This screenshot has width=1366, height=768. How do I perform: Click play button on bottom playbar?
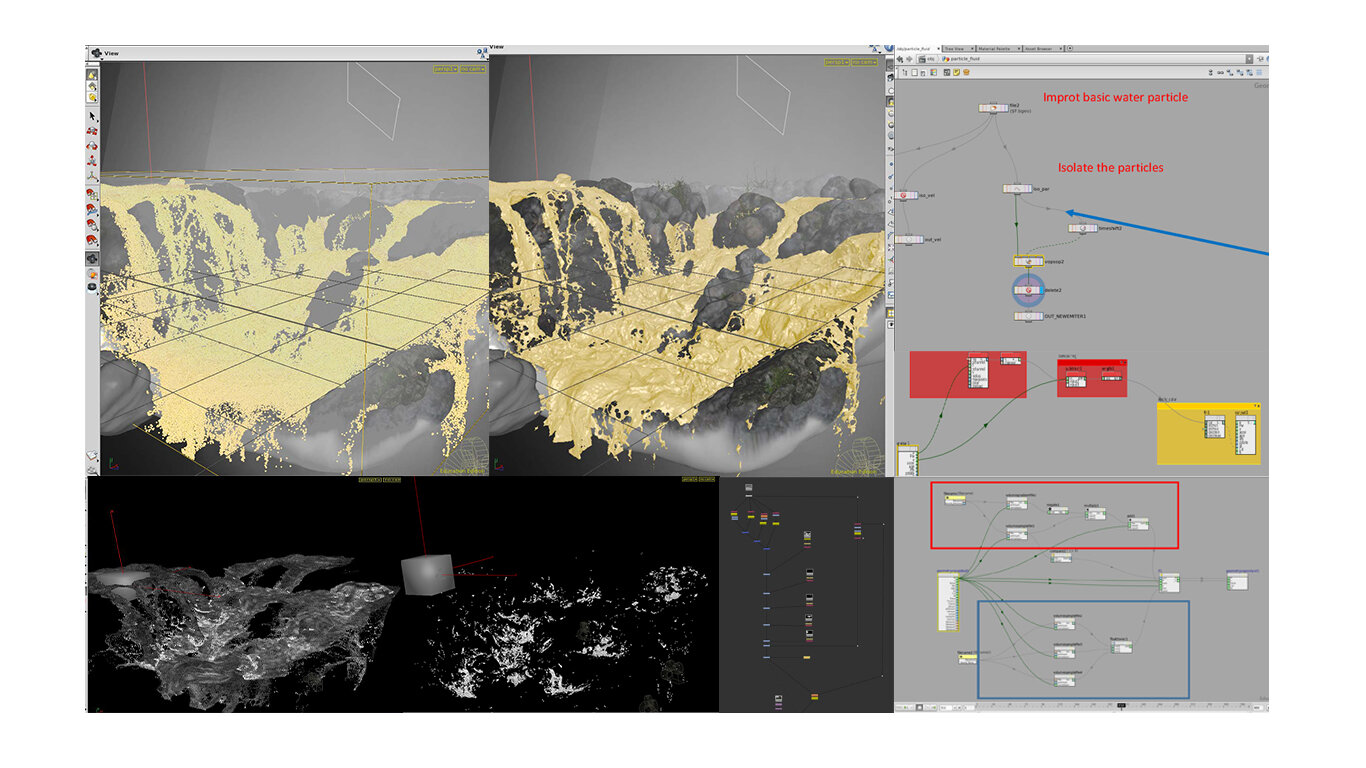928,707
